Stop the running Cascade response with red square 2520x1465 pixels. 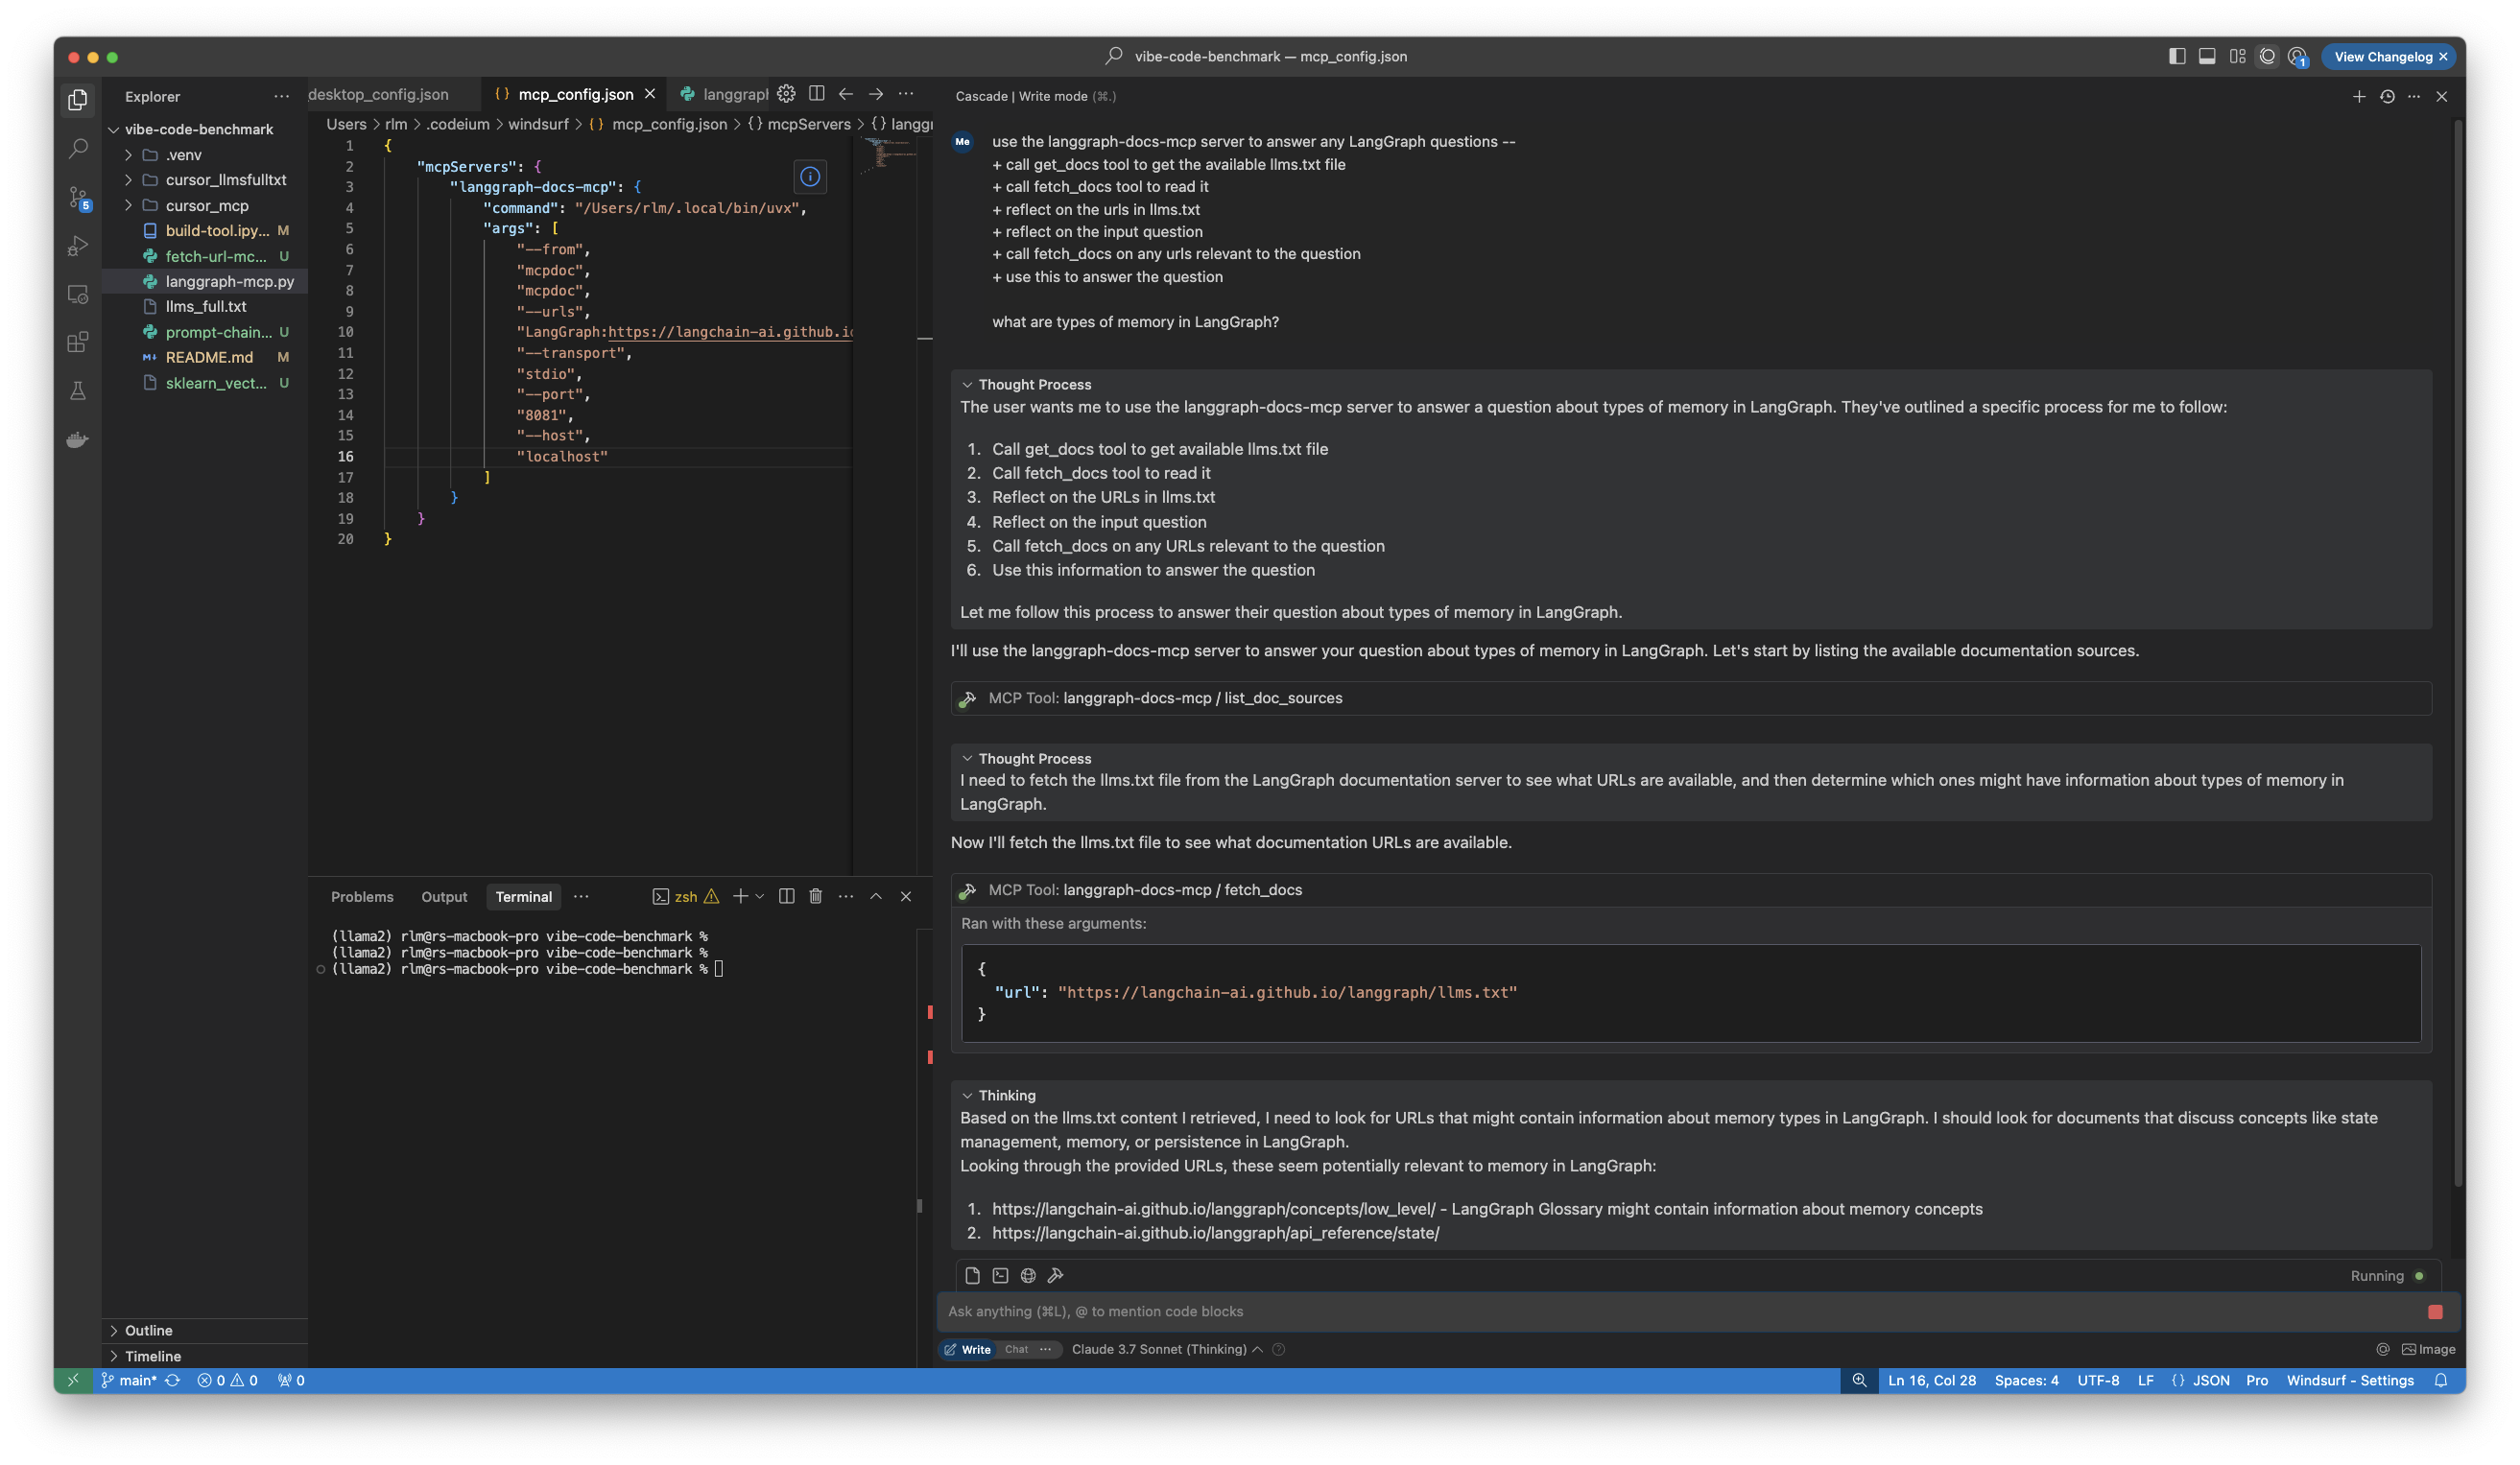(x=2434, y=1312)
